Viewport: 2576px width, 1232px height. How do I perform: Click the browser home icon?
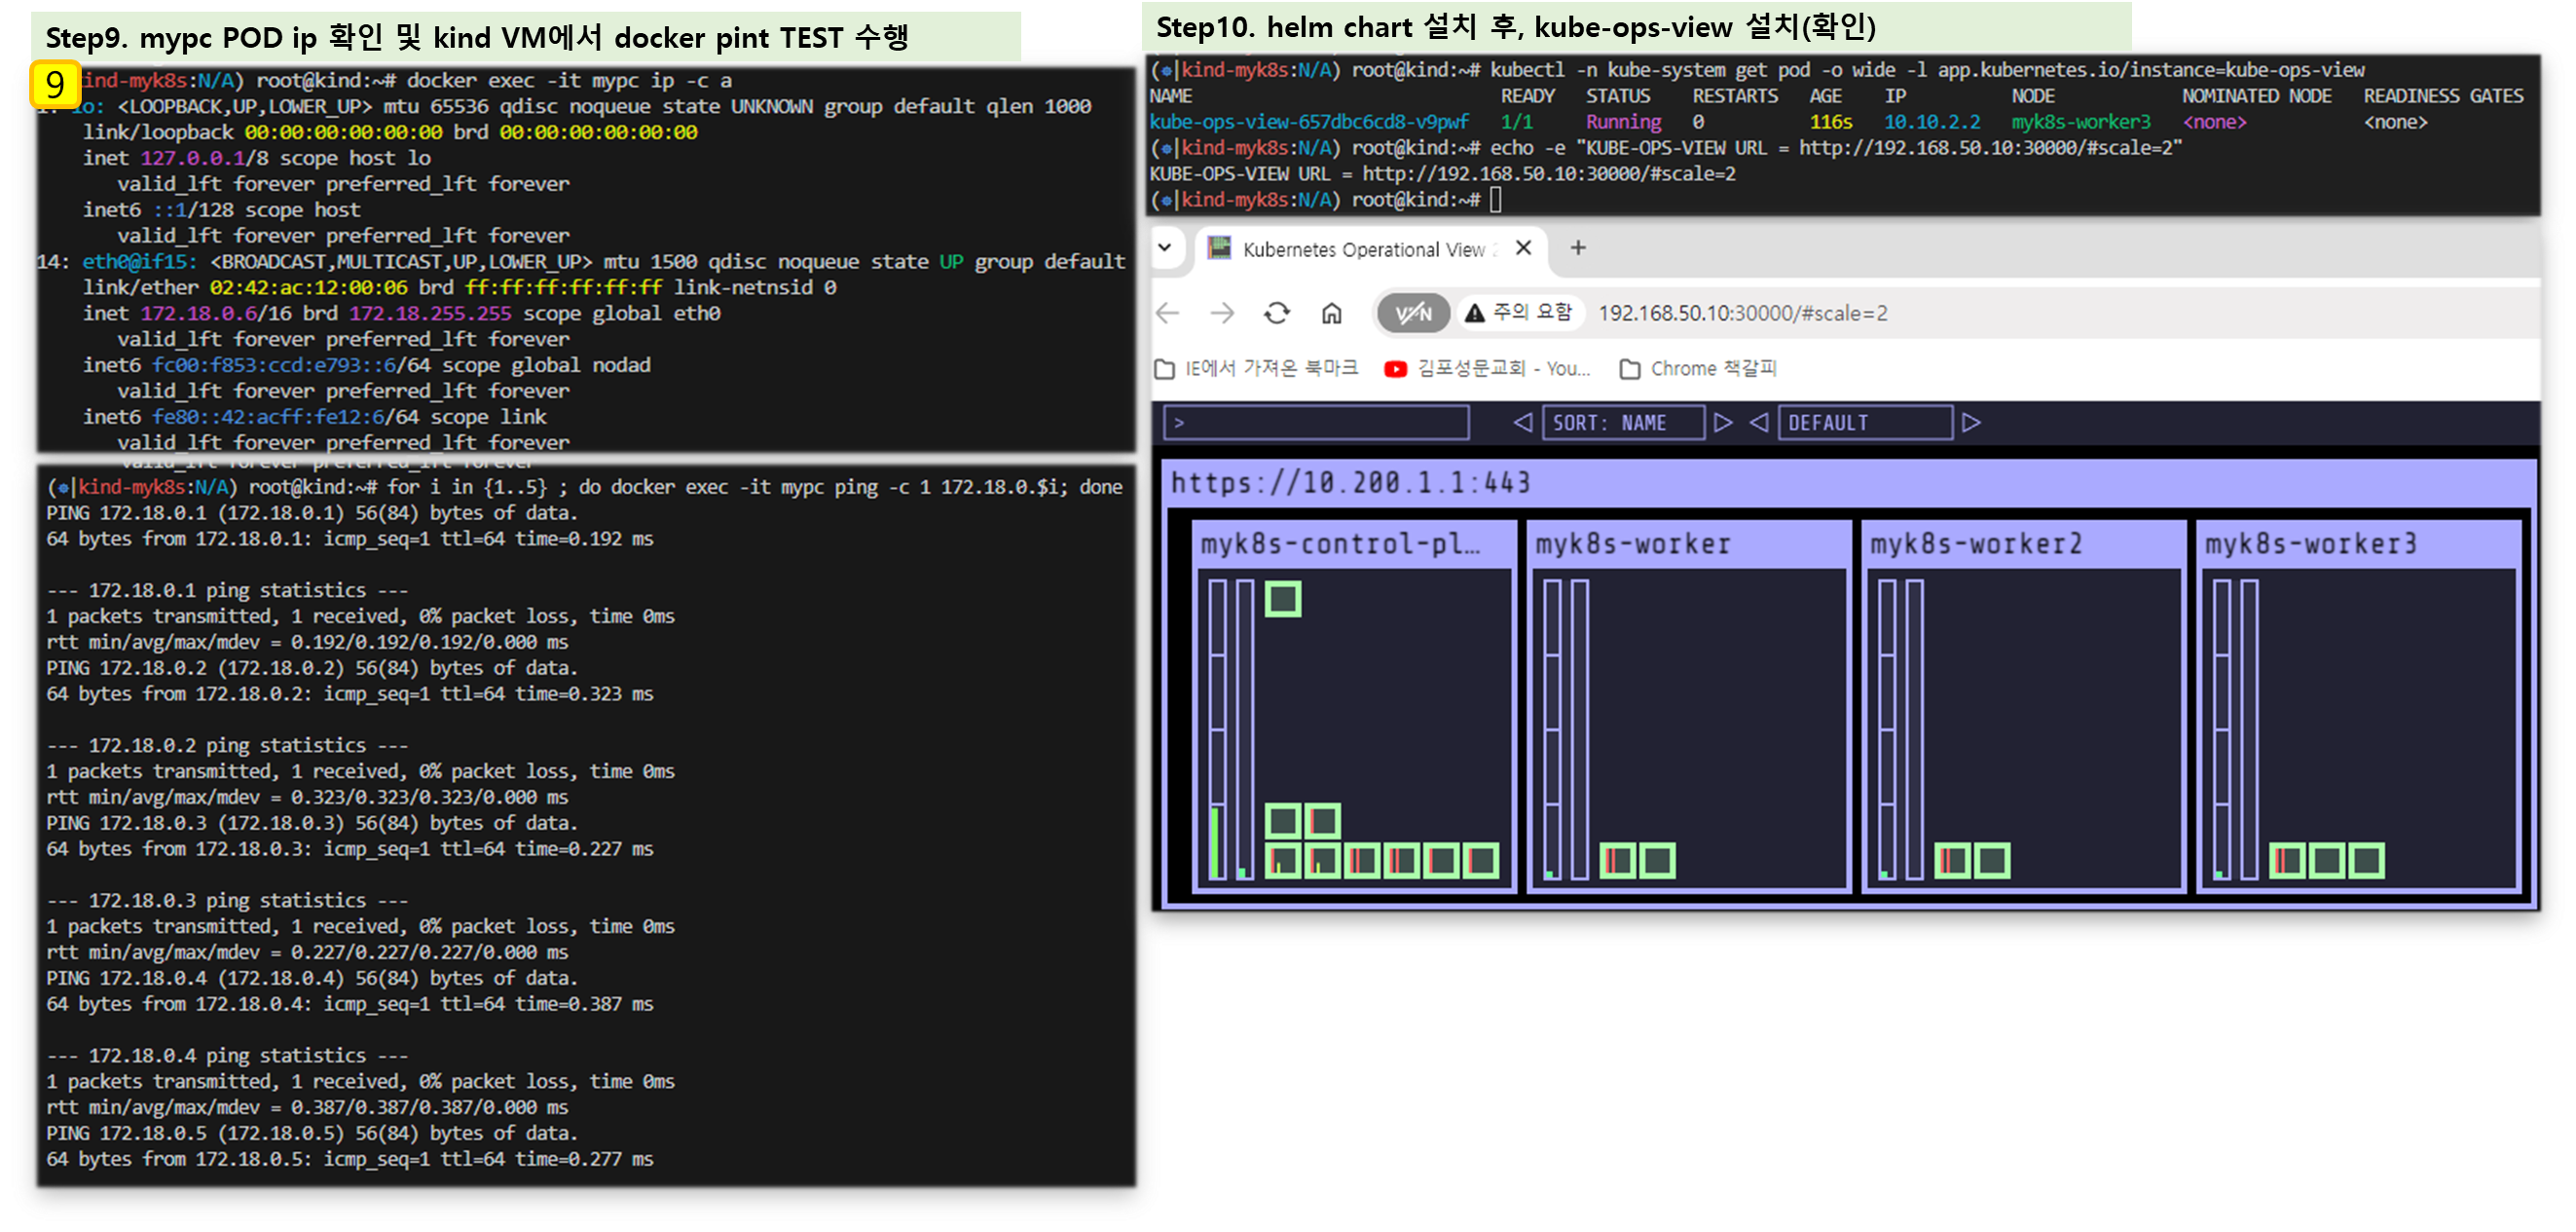point(1331,313)
